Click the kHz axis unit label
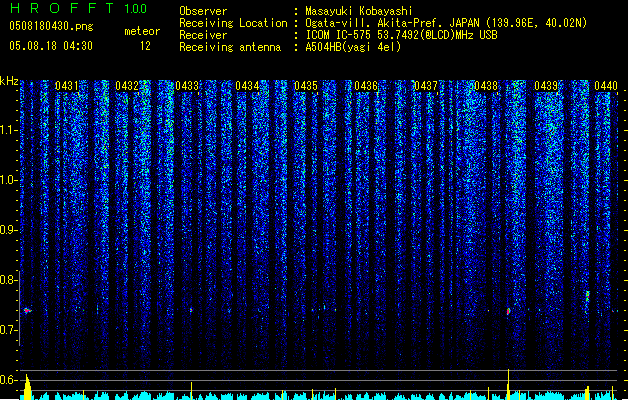Image resolution: width=629 pixels, height=400 pixels. tap(9, 81)
